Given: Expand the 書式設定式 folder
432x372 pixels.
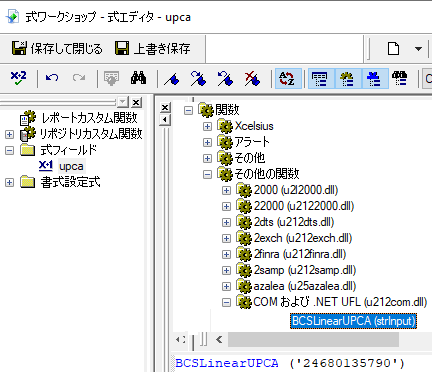Looking at the screenshot, I should (9, 182).
